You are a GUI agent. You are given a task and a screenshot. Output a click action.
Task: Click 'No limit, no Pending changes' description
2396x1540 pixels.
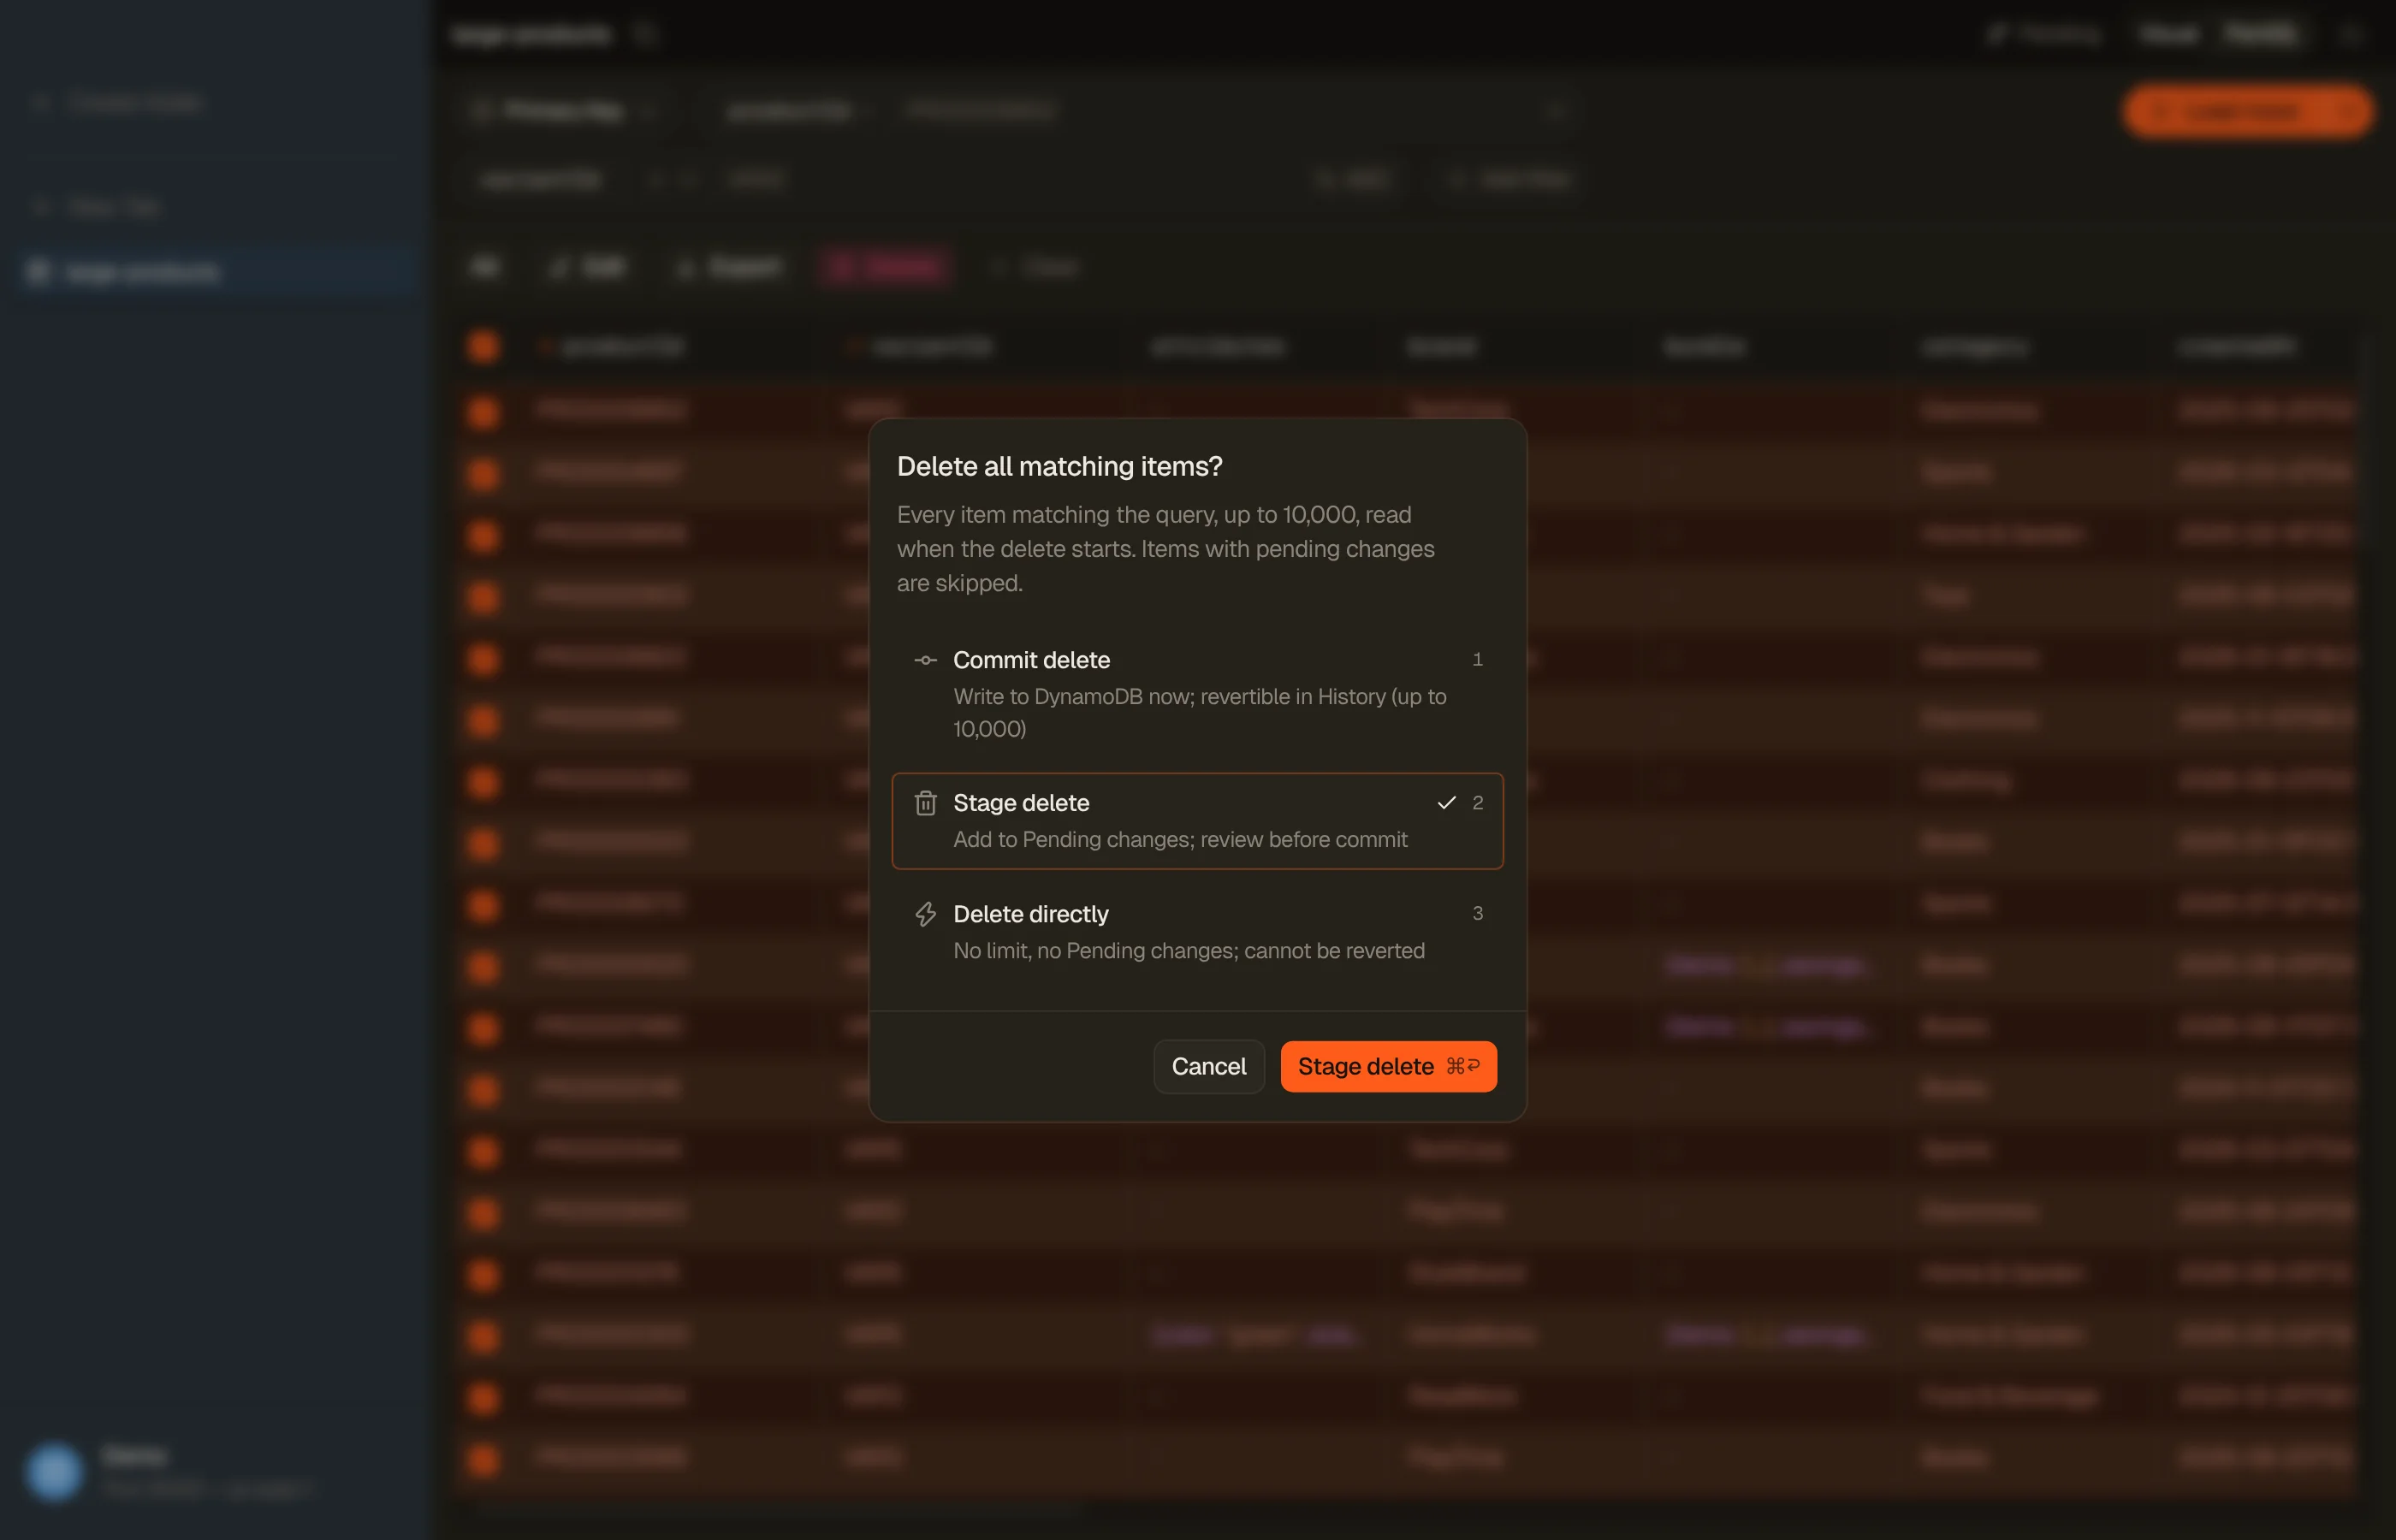click(1189, 950)
